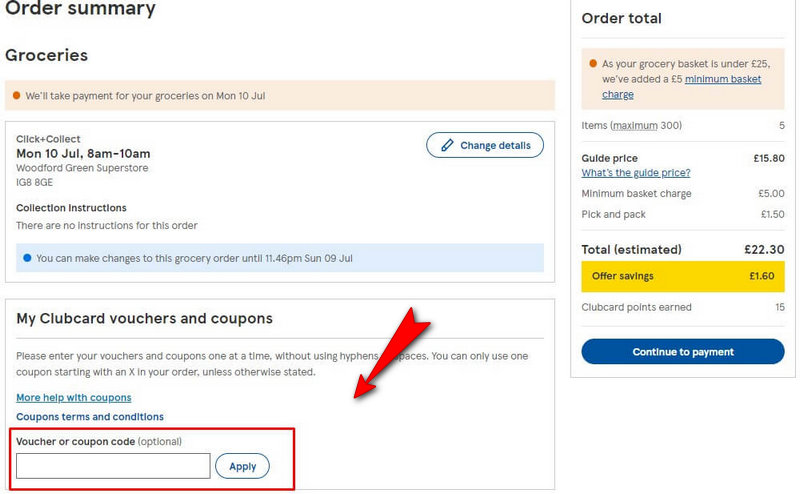The image size is (800, 494).
Task: Click the My Clubcard vouchers and coupons heading
Action: [144, 319]
